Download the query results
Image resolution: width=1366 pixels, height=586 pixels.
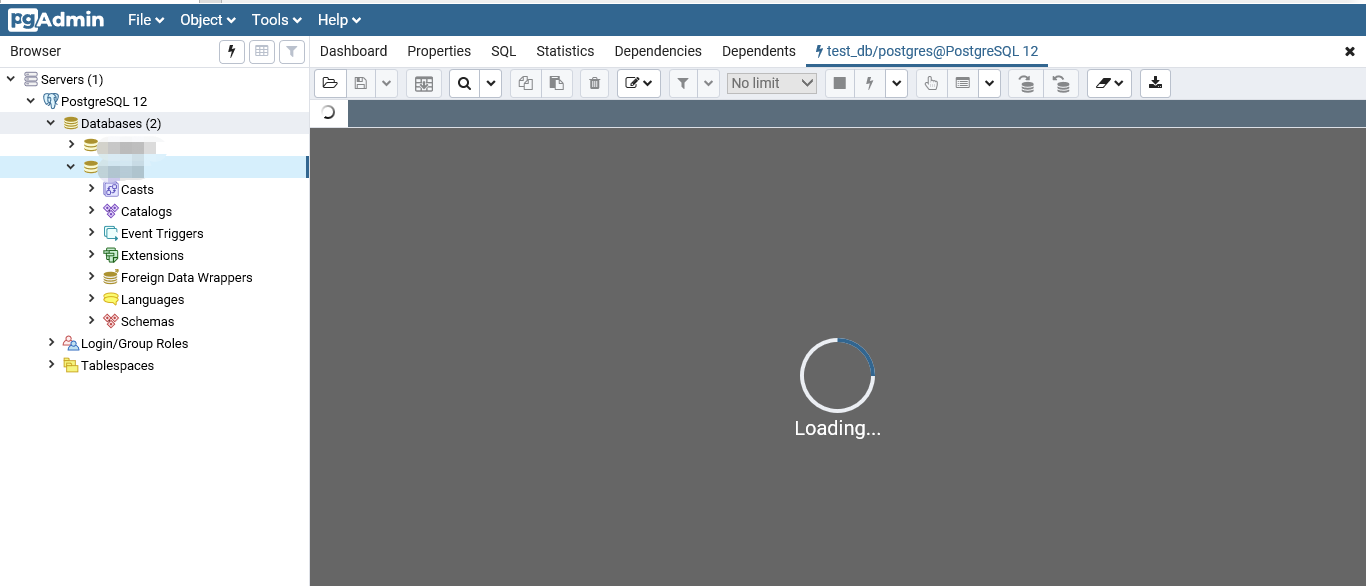(x=1155, y=83)
